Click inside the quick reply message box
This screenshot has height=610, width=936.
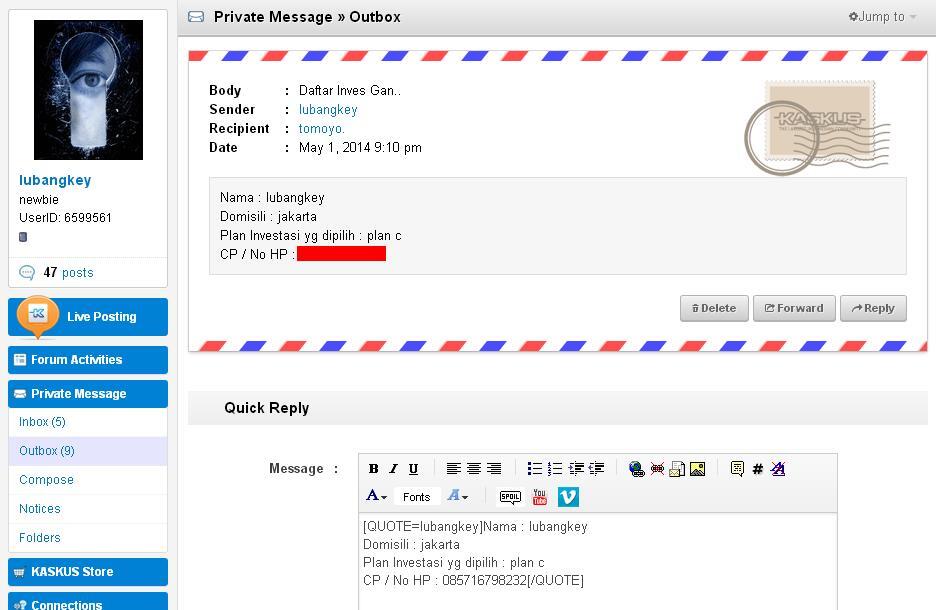click(598, 562)
